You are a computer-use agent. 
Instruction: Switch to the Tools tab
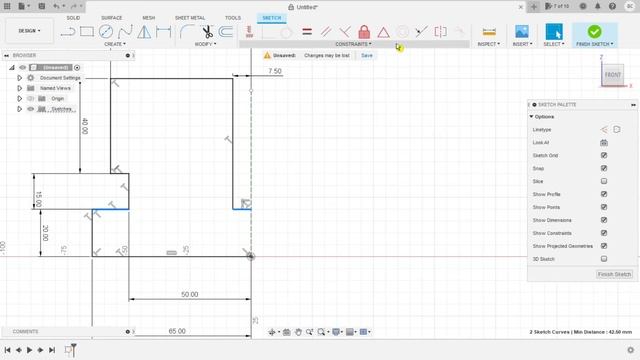[x=233, y=18]
